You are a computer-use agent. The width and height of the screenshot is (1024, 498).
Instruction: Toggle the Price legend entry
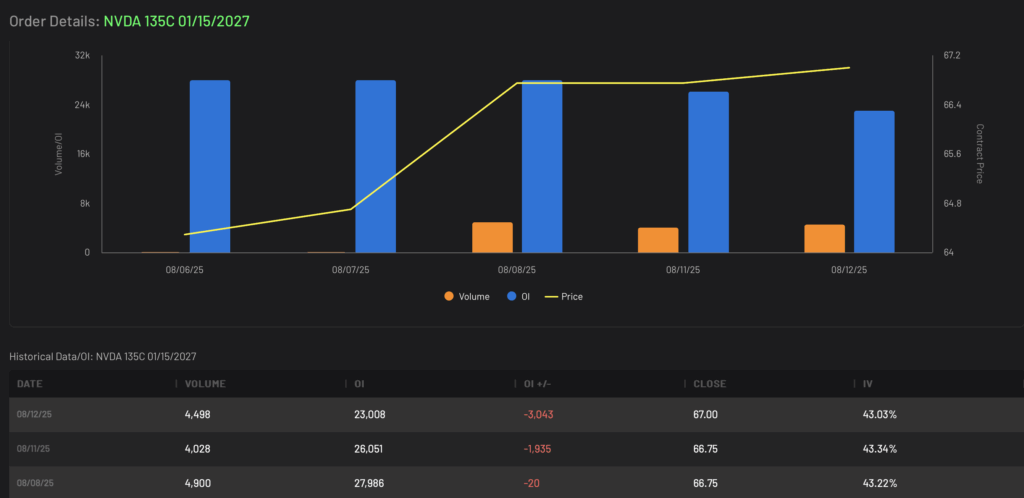[x=564, y=296]
